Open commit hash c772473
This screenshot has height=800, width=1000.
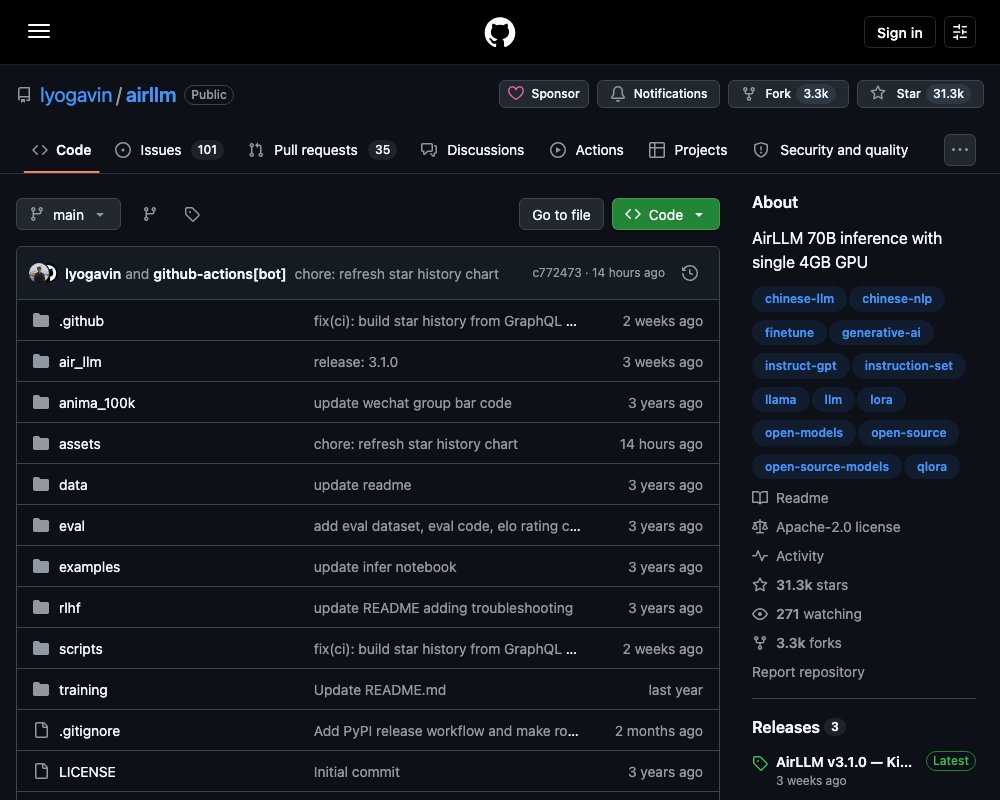(557, 273)
